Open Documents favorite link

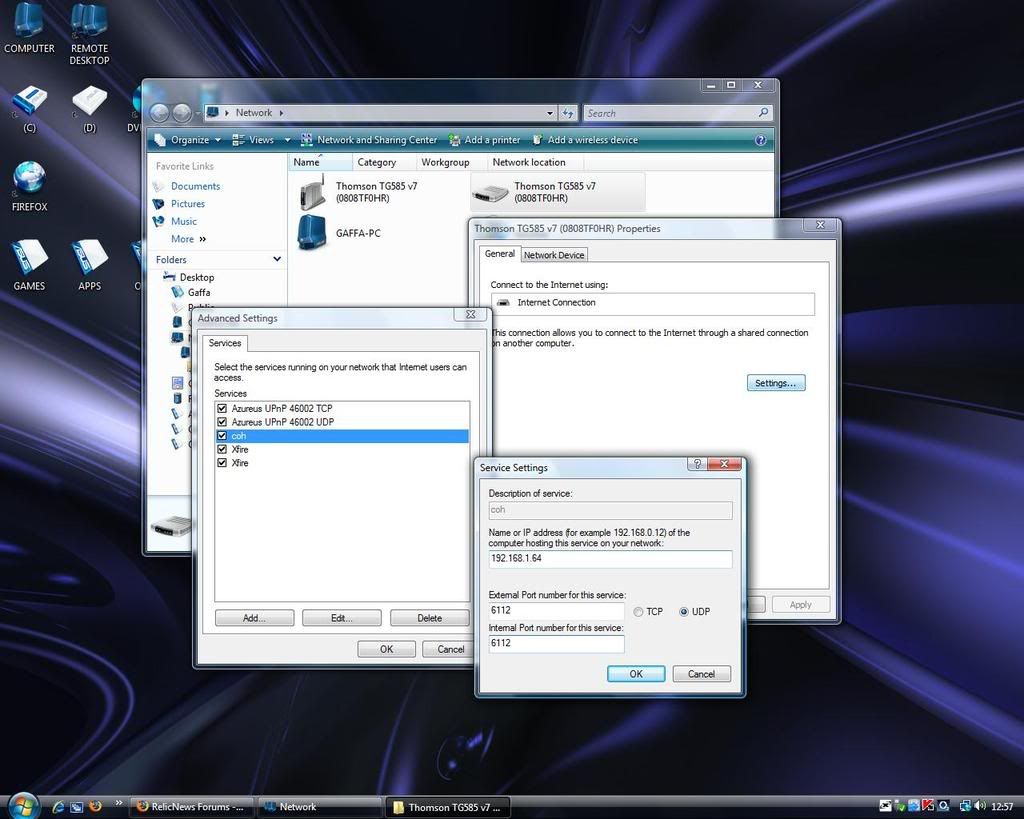click(x=195, y=186)
